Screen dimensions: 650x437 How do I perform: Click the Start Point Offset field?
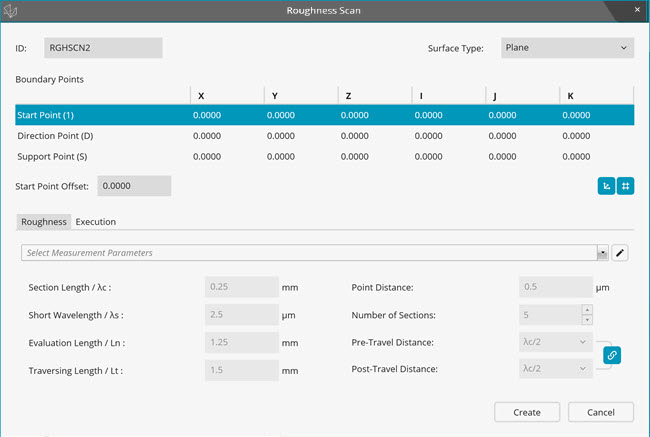click(135, 186)
